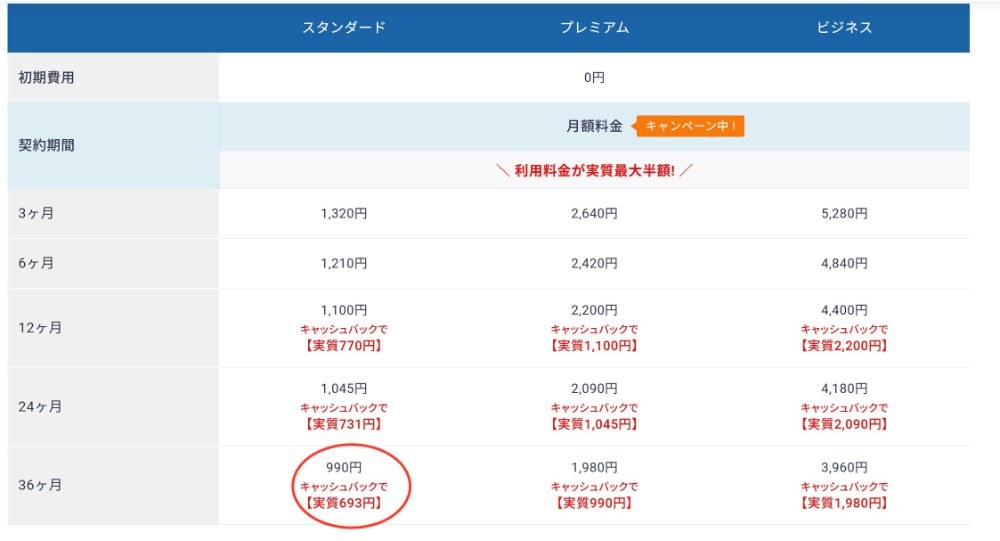Click the 1,210円 Standard 6-month price
The height and width of the screenshot is (541, 1000).
tap(344, 263)
